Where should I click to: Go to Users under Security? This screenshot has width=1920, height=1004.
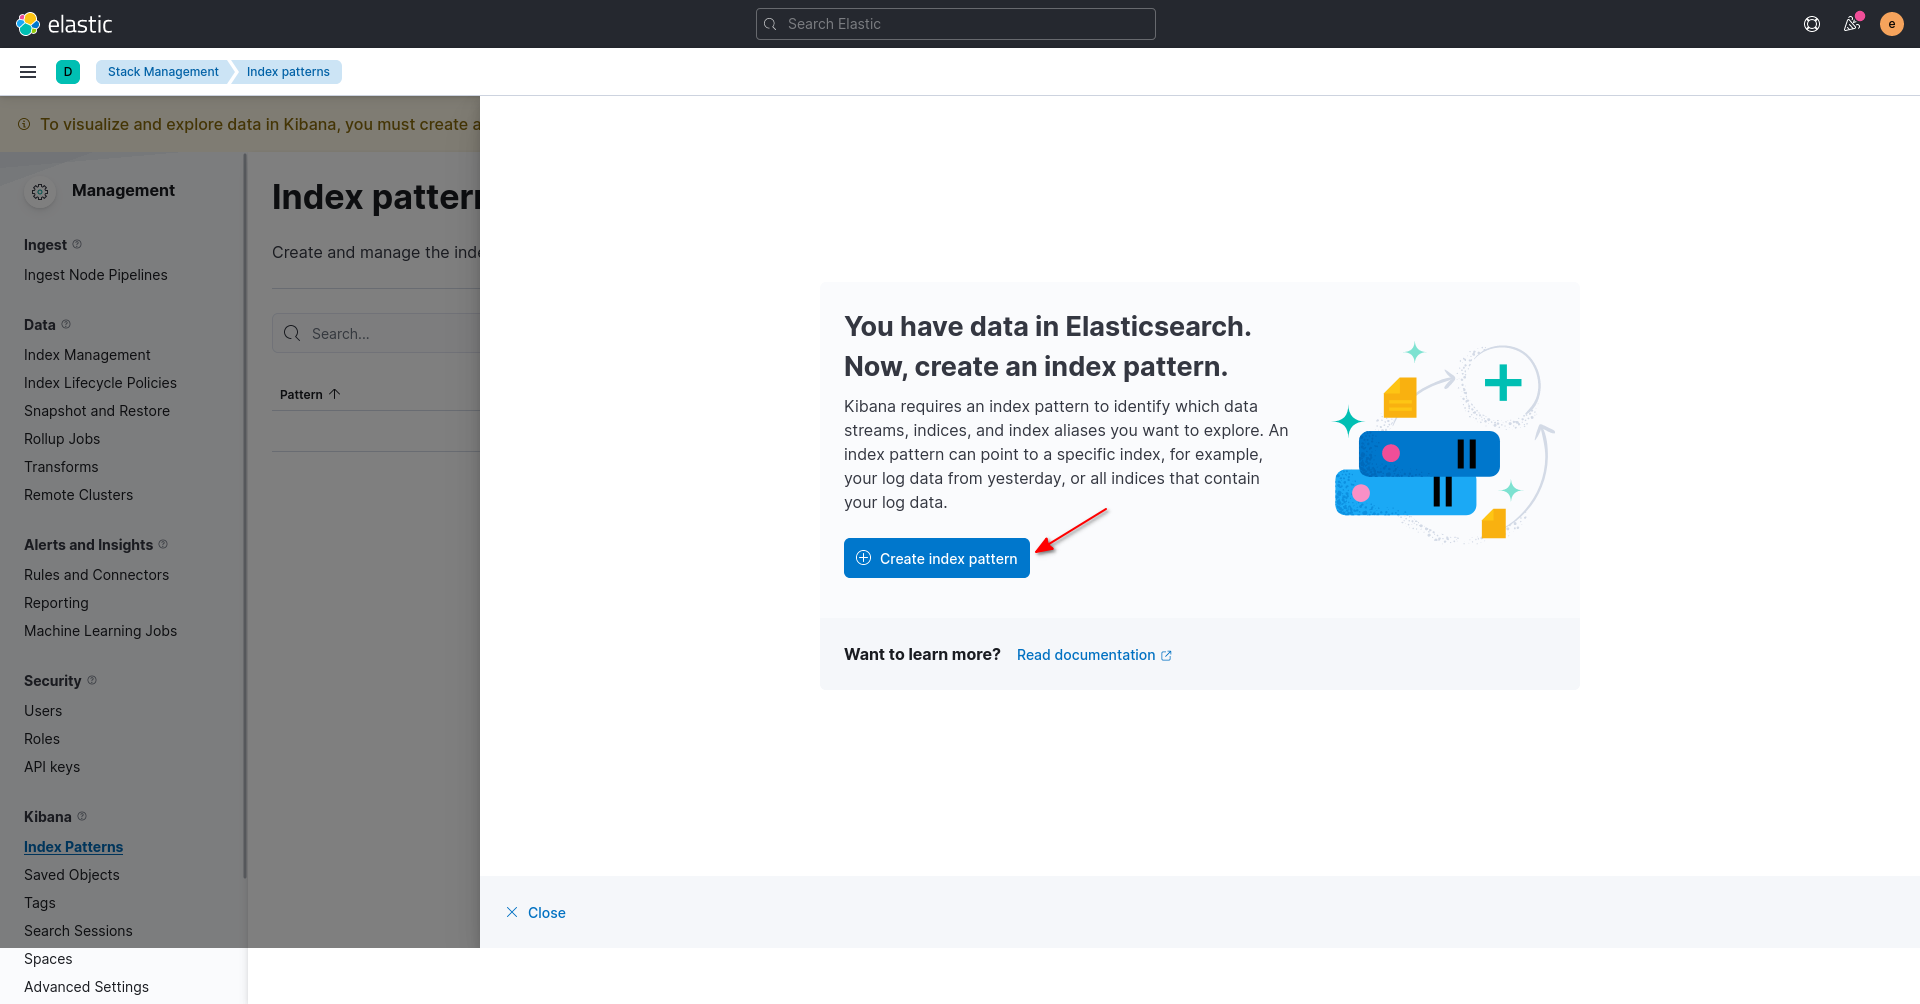(43, 711)
